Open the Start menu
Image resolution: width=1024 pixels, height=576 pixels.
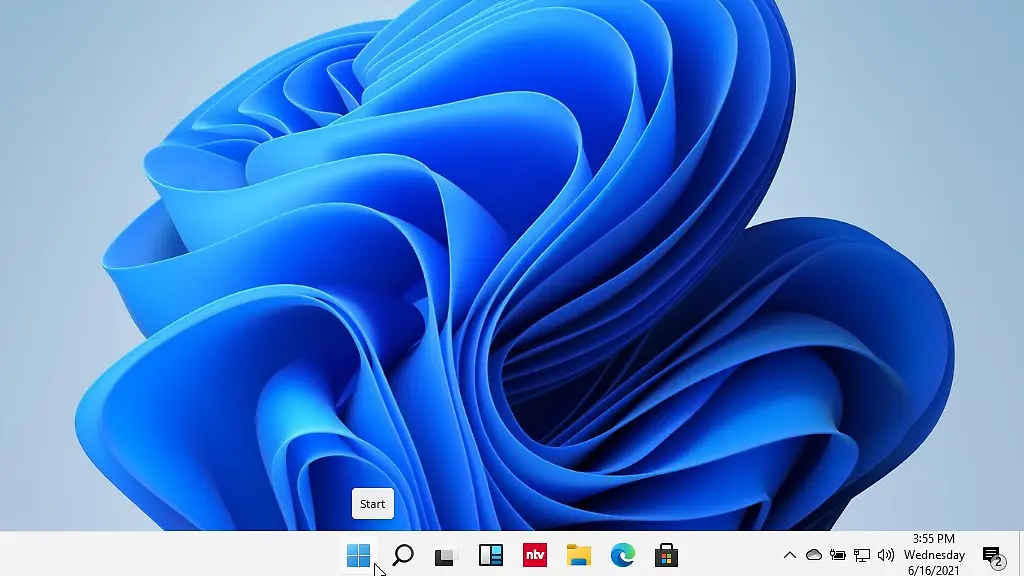pyautogui.click(x=358, y=555)
